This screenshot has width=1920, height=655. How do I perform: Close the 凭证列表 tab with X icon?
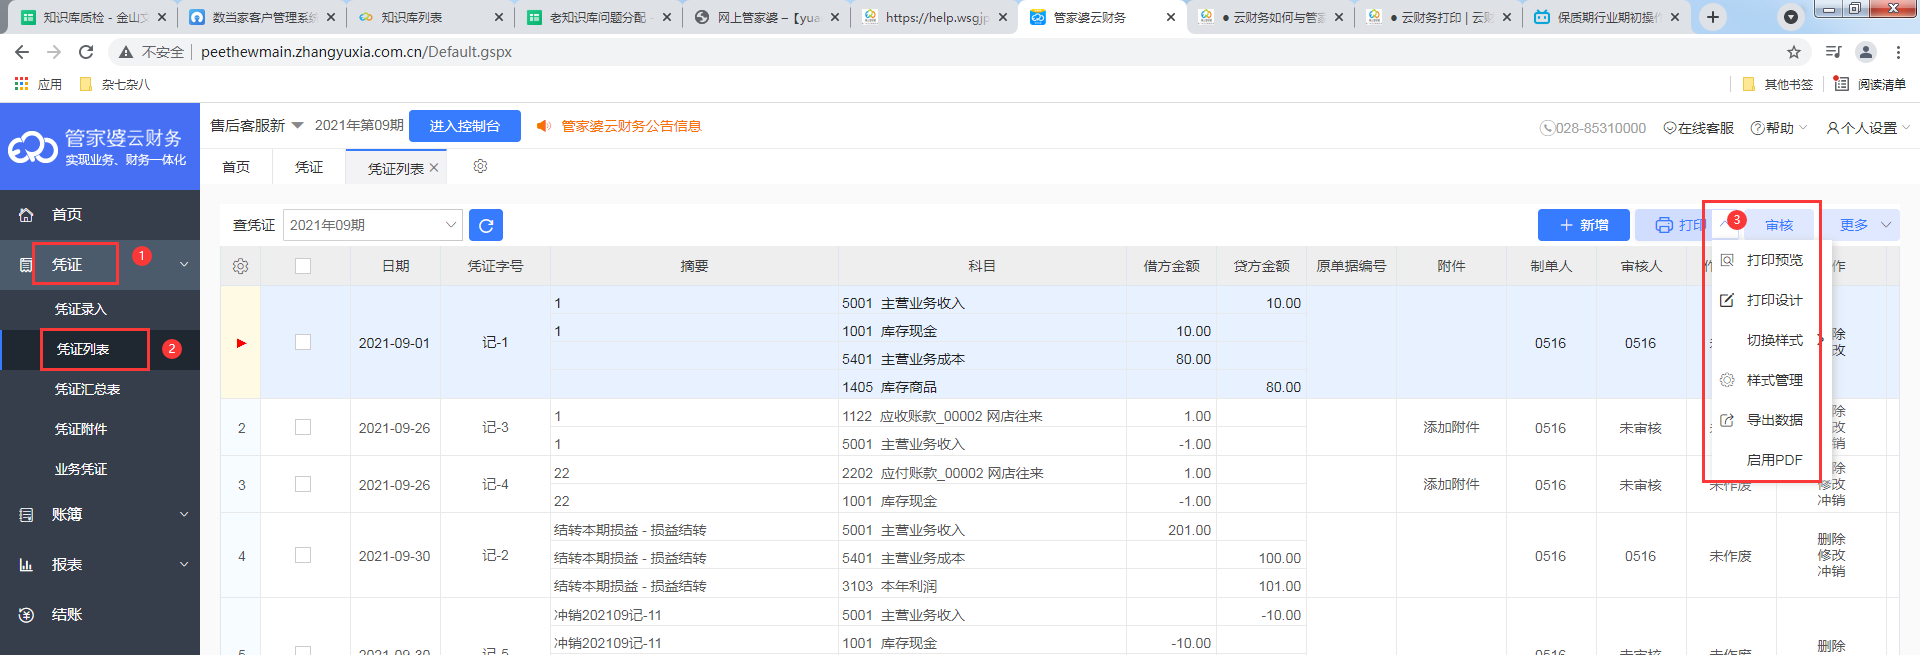point(434,168)
